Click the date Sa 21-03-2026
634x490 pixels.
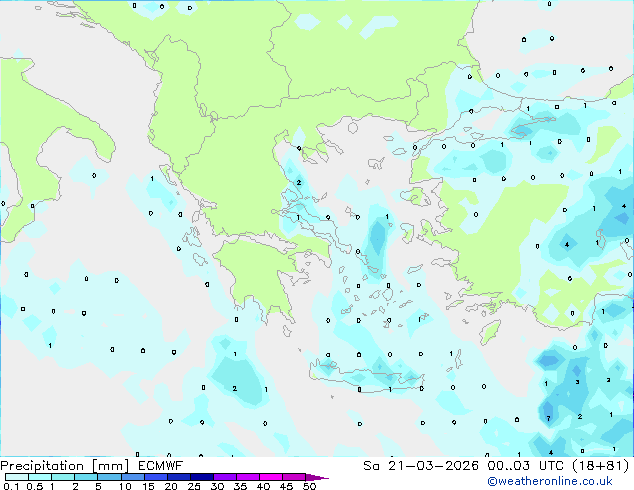tap(421, 466)
